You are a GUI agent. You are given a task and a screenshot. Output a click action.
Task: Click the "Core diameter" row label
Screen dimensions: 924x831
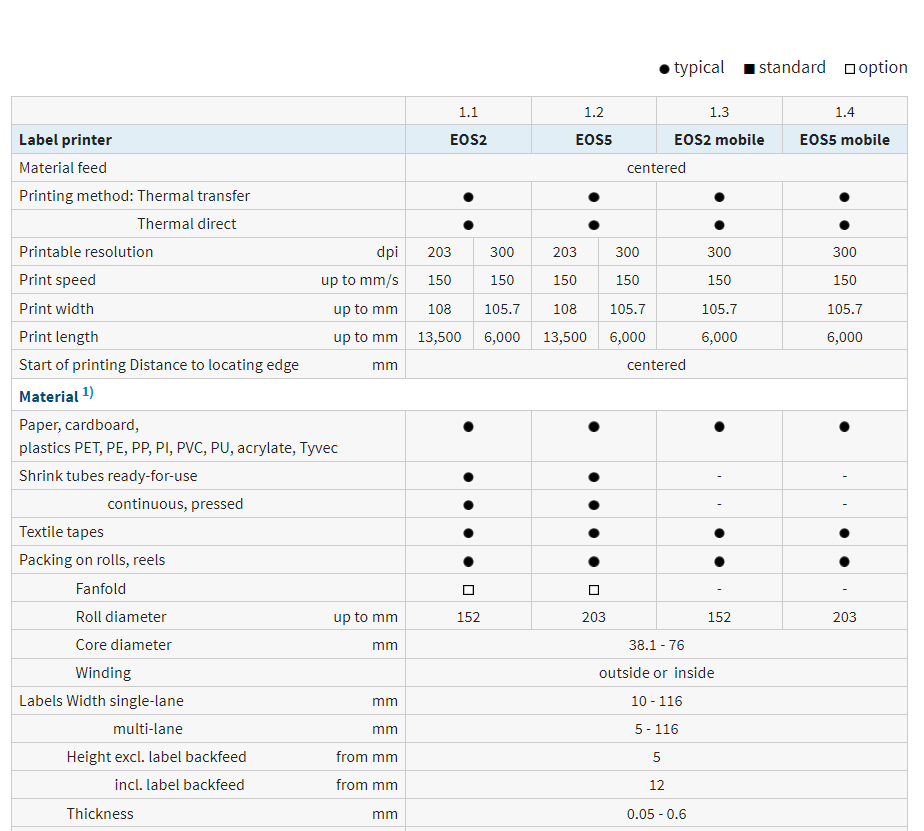(x=123, y=645)
